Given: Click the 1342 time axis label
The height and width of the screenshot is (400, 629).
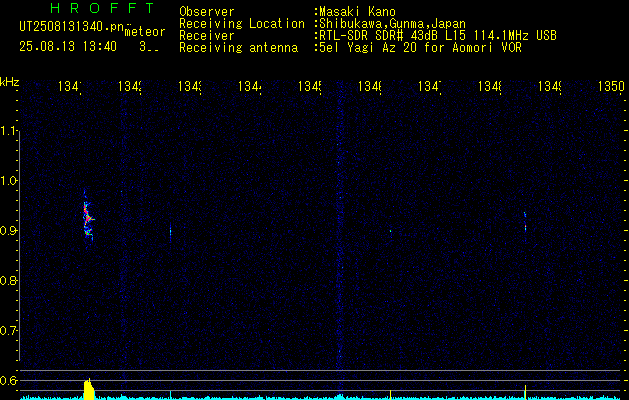Looking at the screenshot, I should pyautogui.click(x=130, y=86).
